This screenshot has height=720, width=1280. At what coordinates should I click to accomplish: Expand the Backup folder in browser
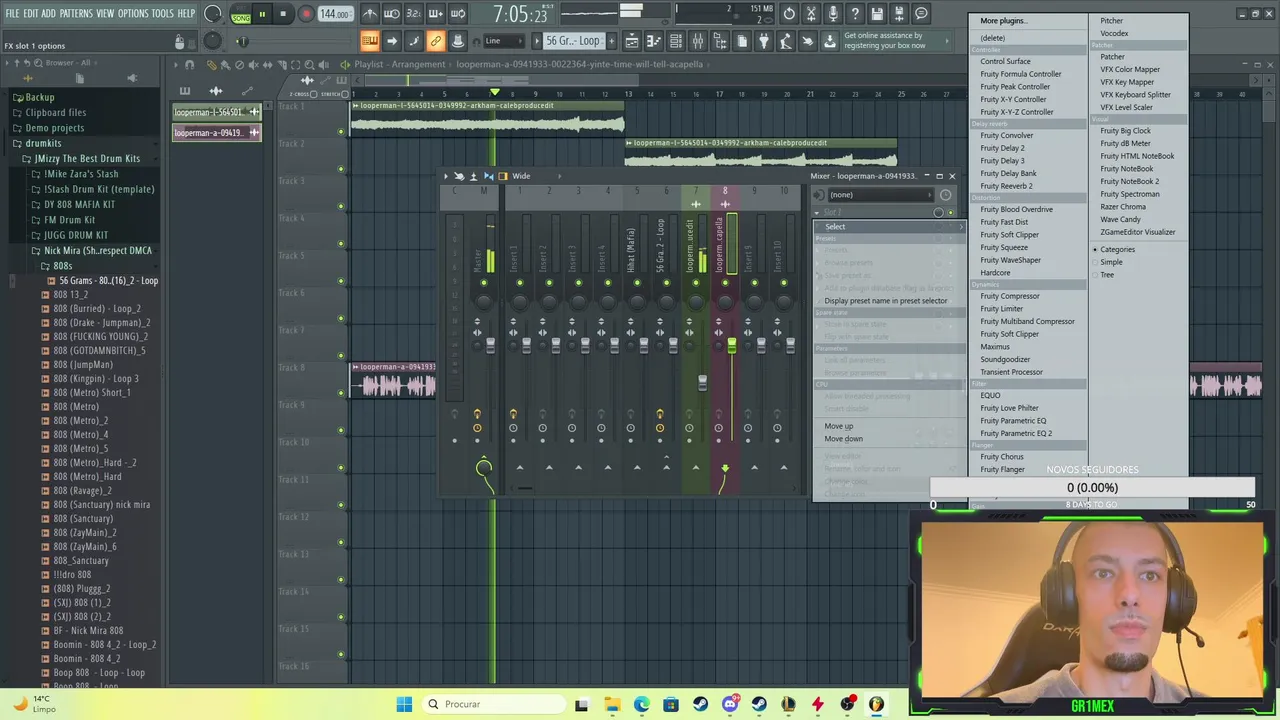click(40, 97)
